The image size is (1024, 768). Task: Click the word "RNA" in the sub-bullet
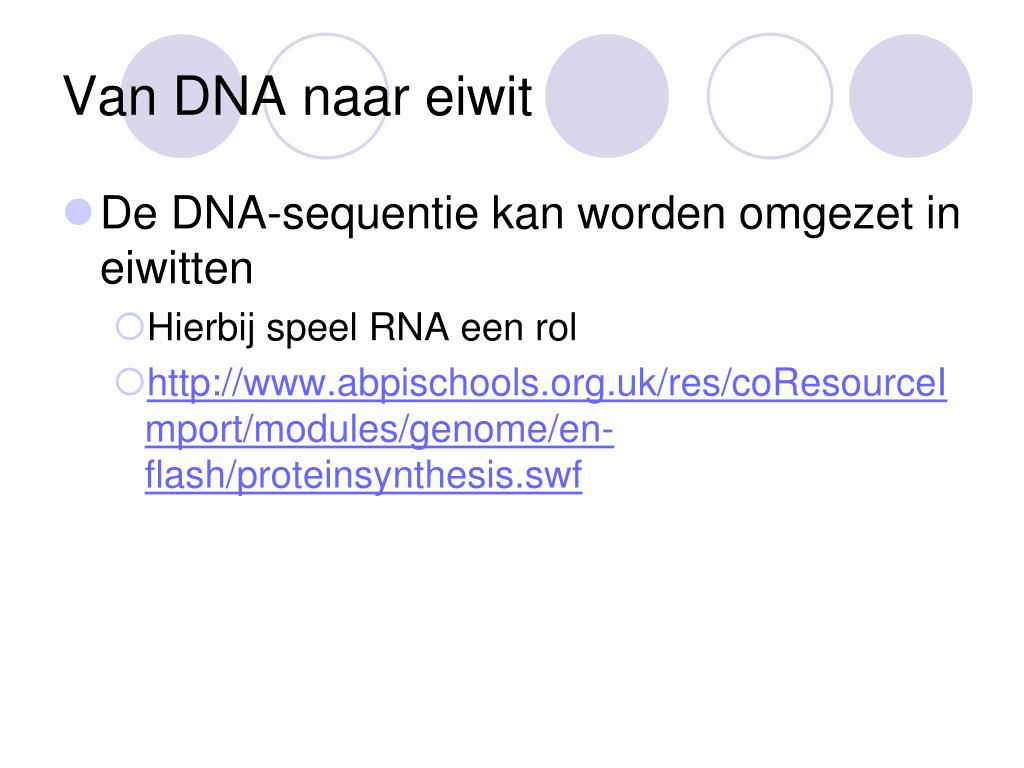point(409,327)
